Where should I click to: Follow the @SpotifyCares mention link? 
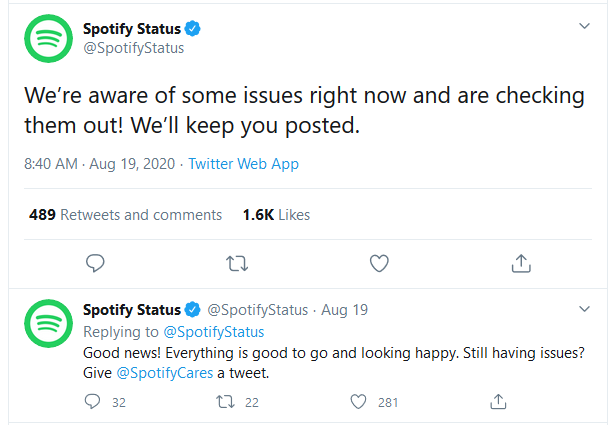click(165, 373)
